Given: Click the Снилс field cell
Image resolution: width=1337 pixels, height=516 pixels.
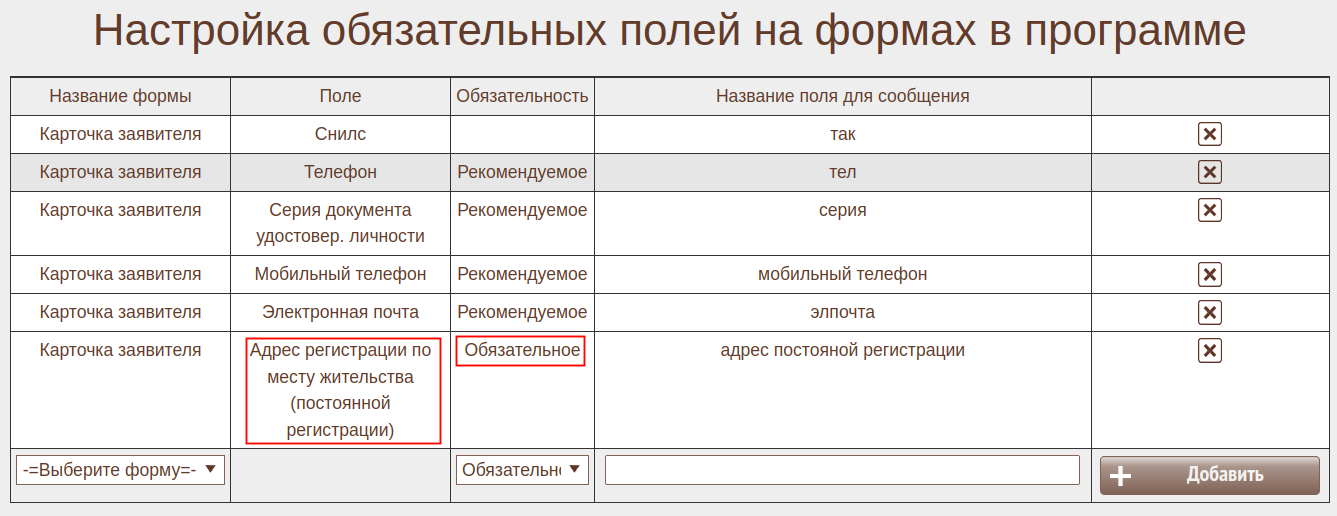Looking at the screenshot, I should tap(340, 134).
